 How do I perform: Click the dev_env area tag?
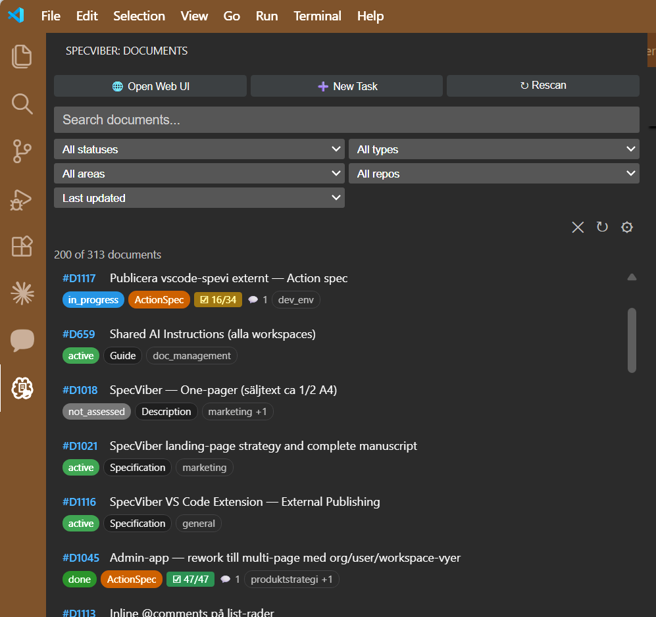tap(296, 300)
